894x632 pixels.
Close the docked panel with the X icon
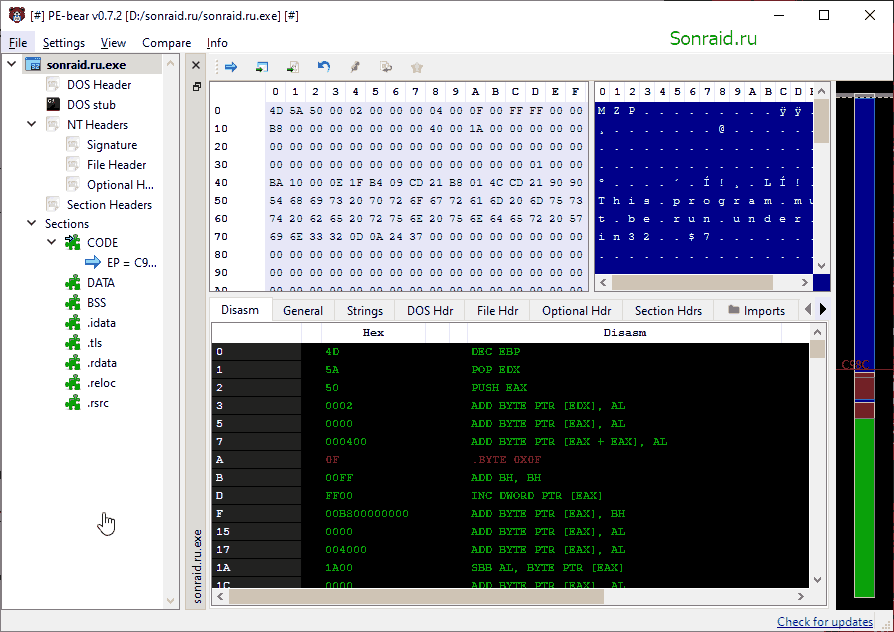(x=196, y=65)
